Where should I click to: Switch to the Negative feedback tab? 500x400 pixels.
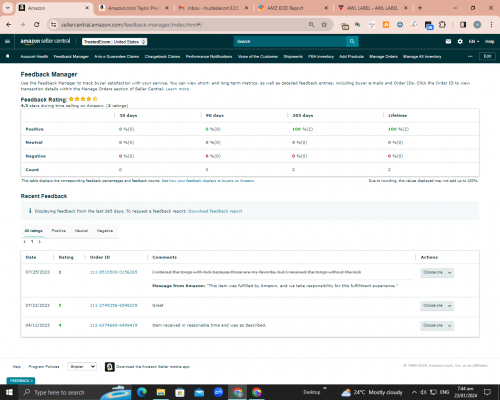[105, 231]
